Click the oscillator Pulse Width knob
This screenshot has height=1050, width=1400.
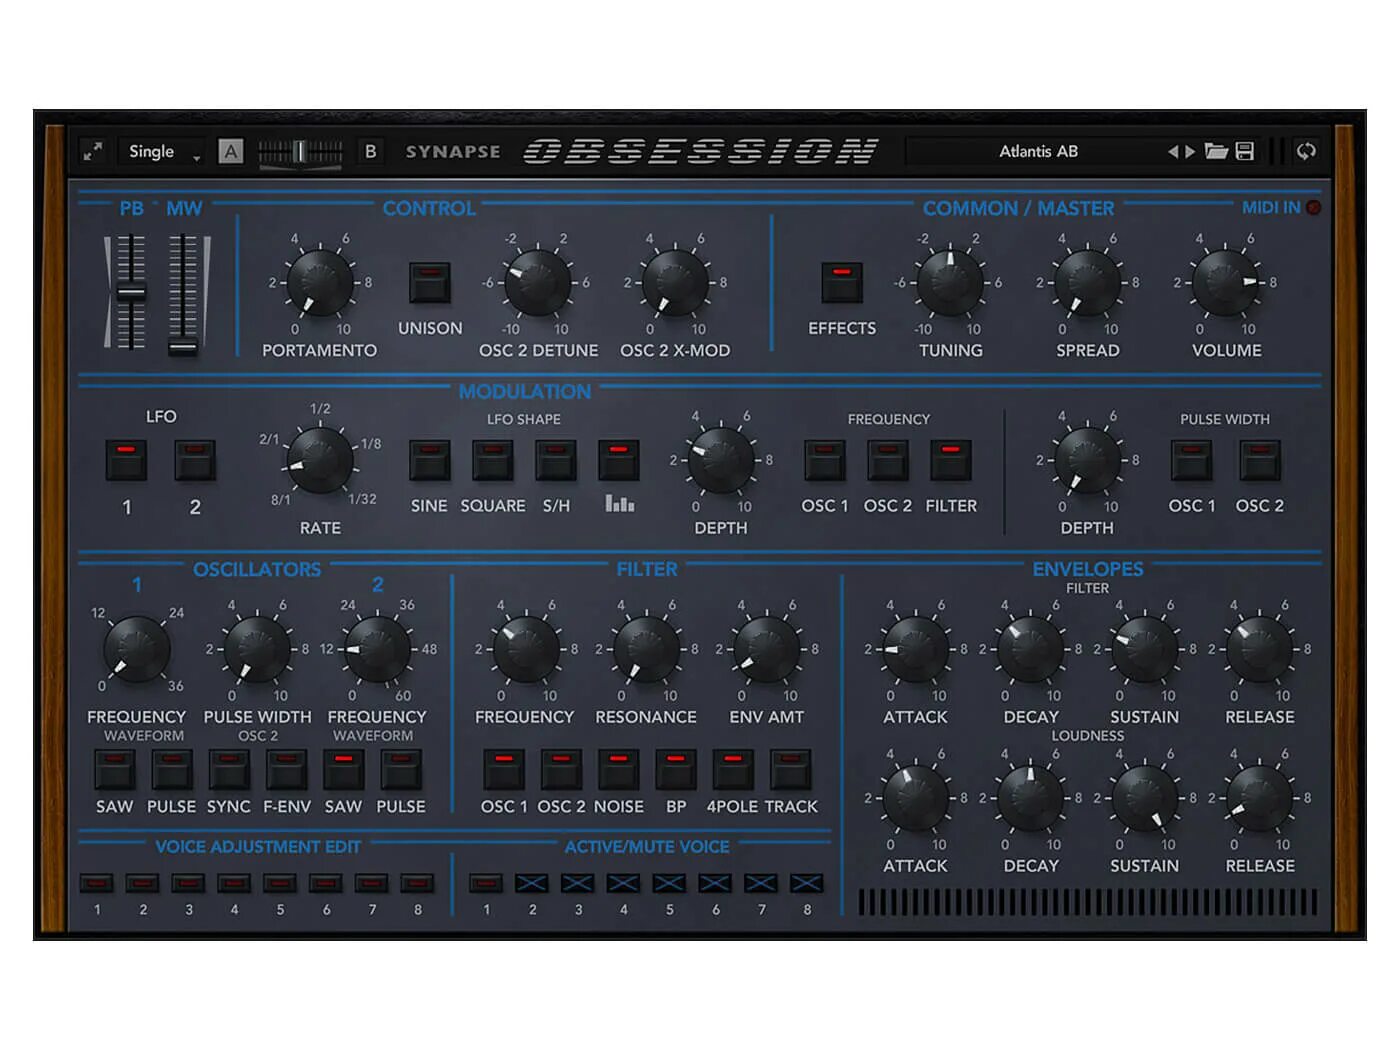click(x=257, y=649)
